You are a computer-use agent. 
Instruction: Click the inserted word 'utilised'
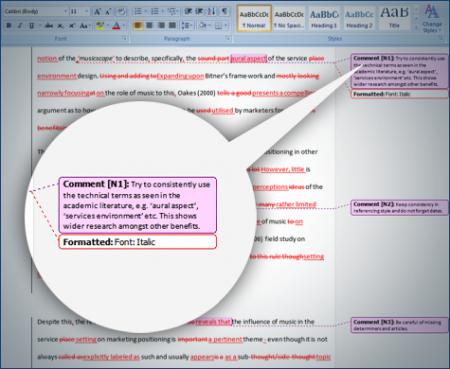pos(222,110)
